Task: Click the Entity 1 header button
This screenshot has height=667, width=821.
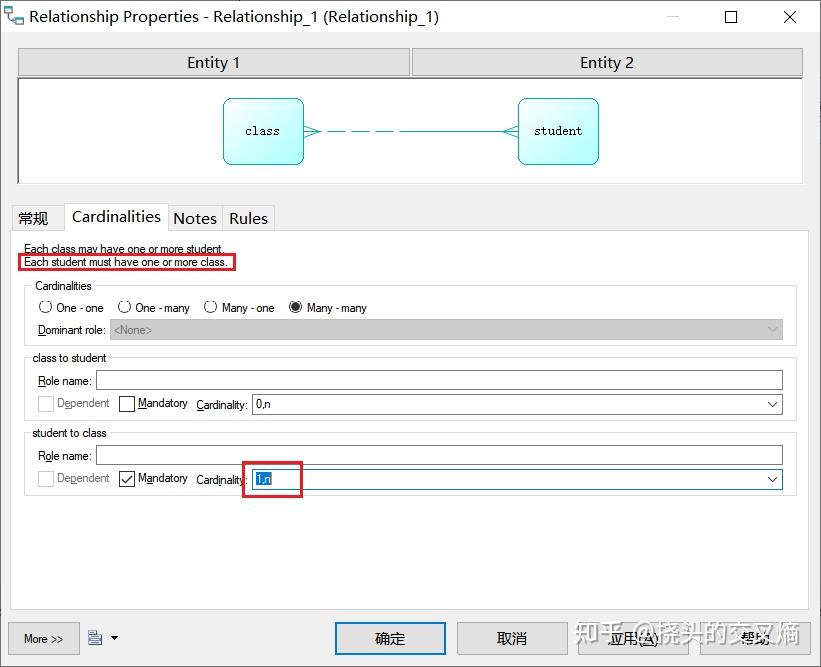Action: (213, 62)
